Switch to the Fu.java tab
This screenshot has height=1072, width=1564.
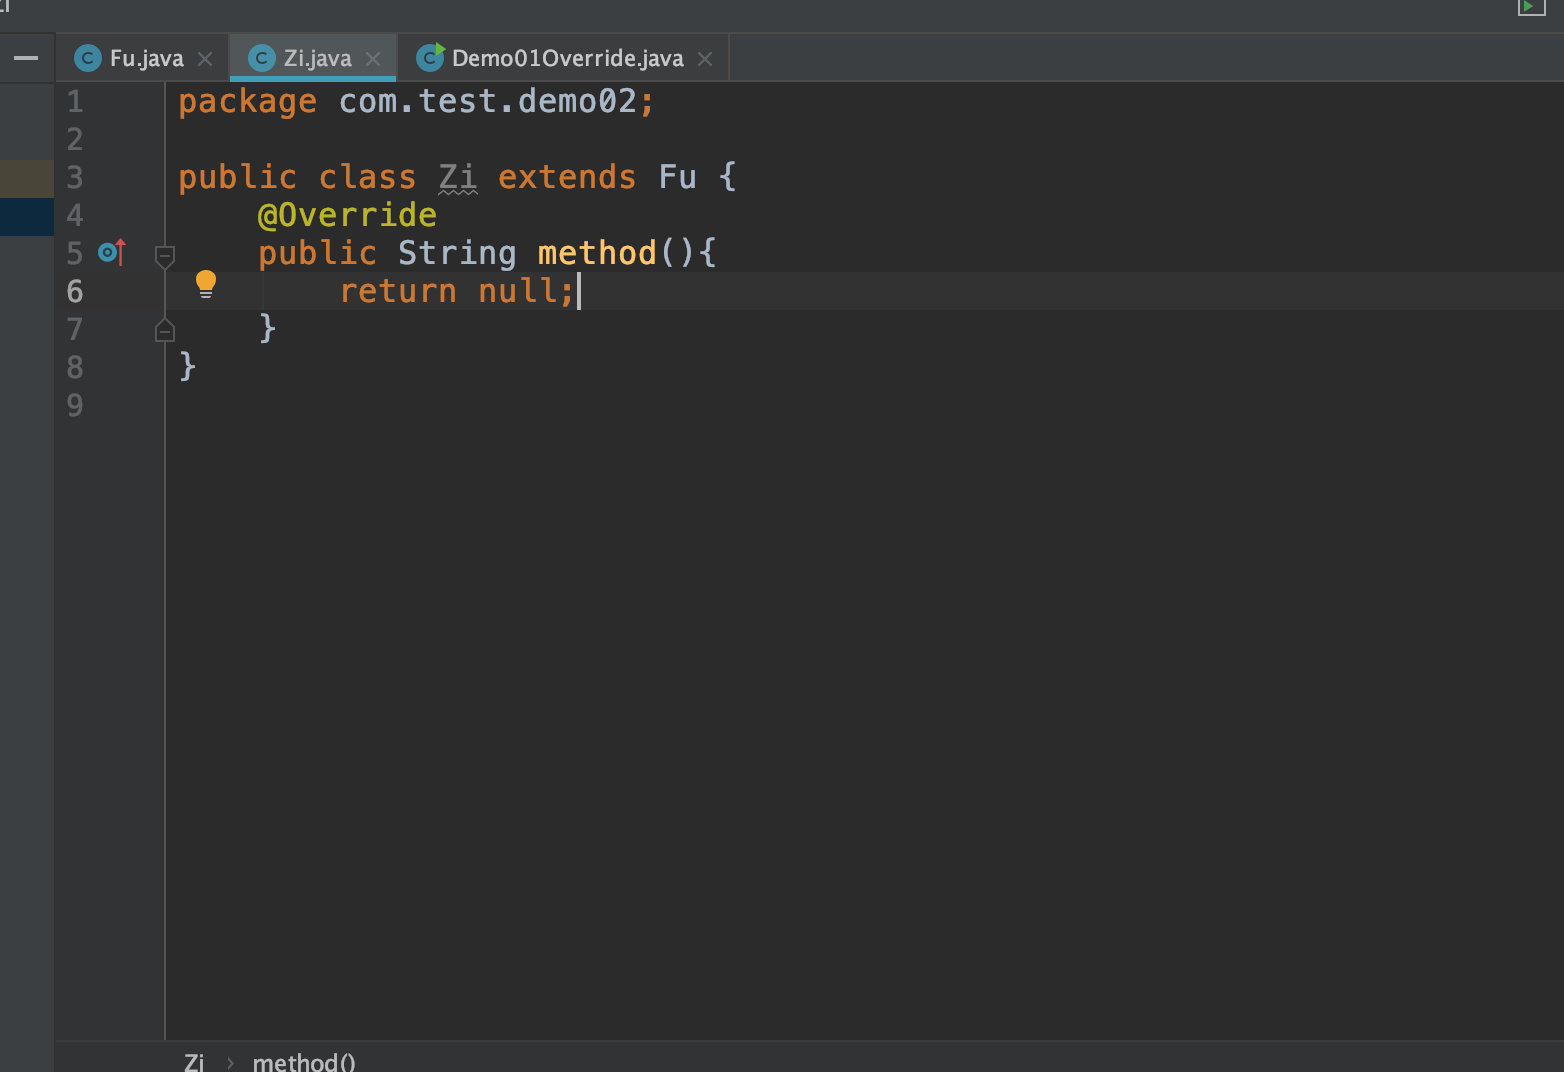pyautogui.click(x=145, y=57)
